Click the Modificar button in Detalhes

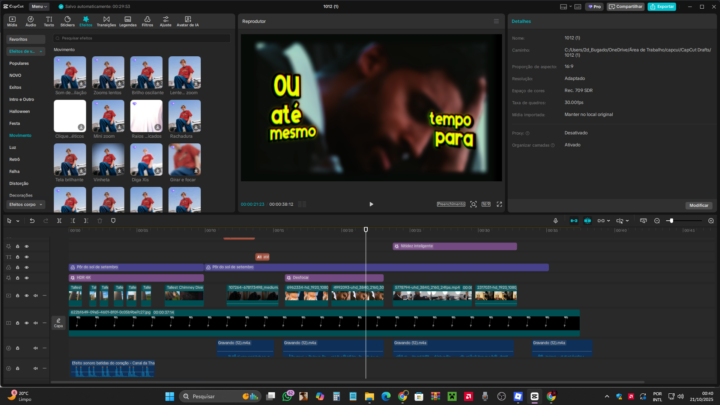point(697,205)
